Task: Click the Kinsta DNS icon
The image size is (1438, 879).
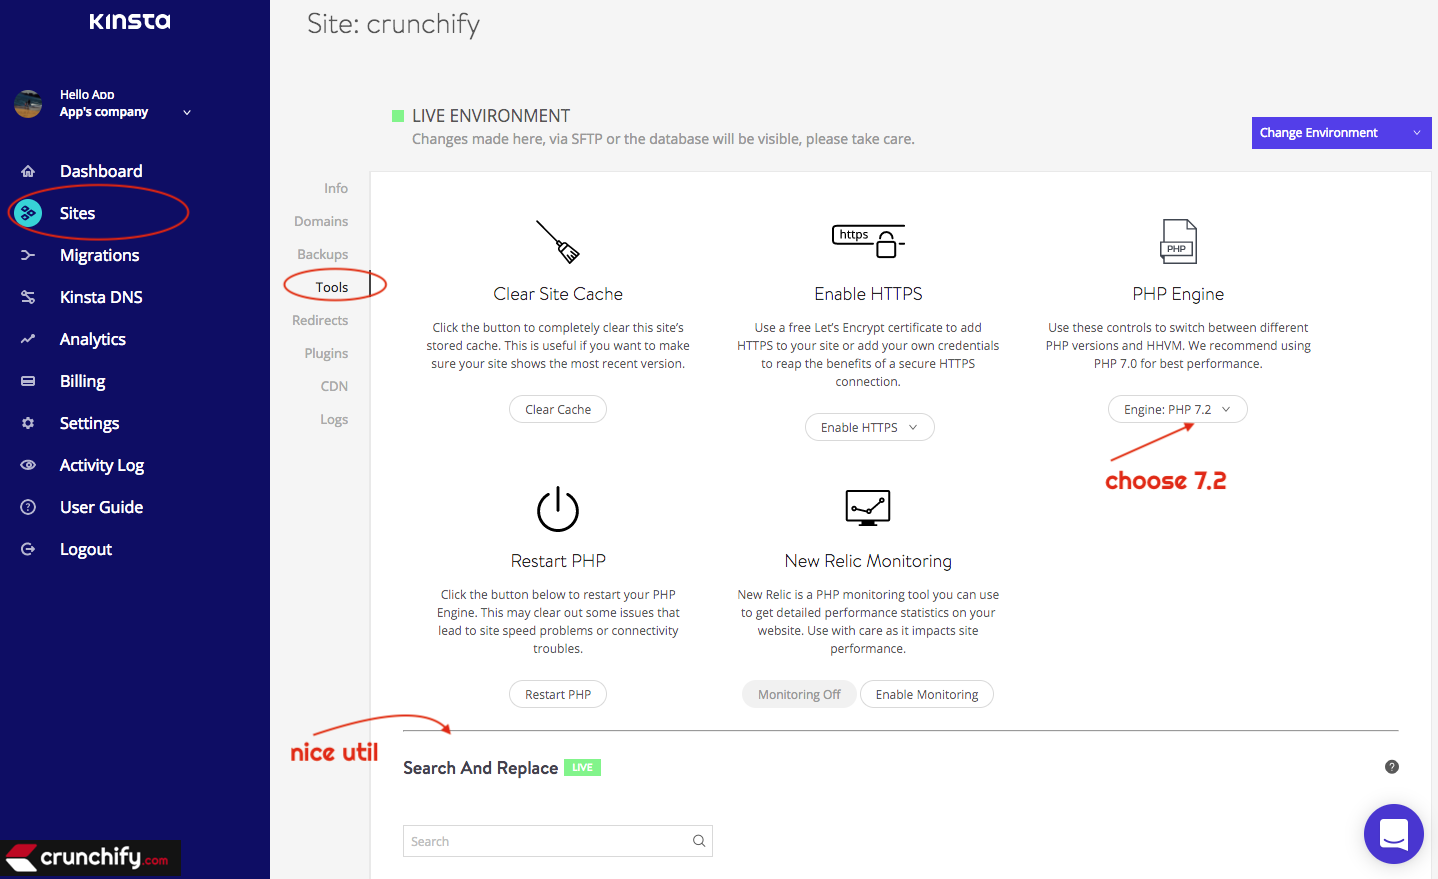Action: coord(28,297)
